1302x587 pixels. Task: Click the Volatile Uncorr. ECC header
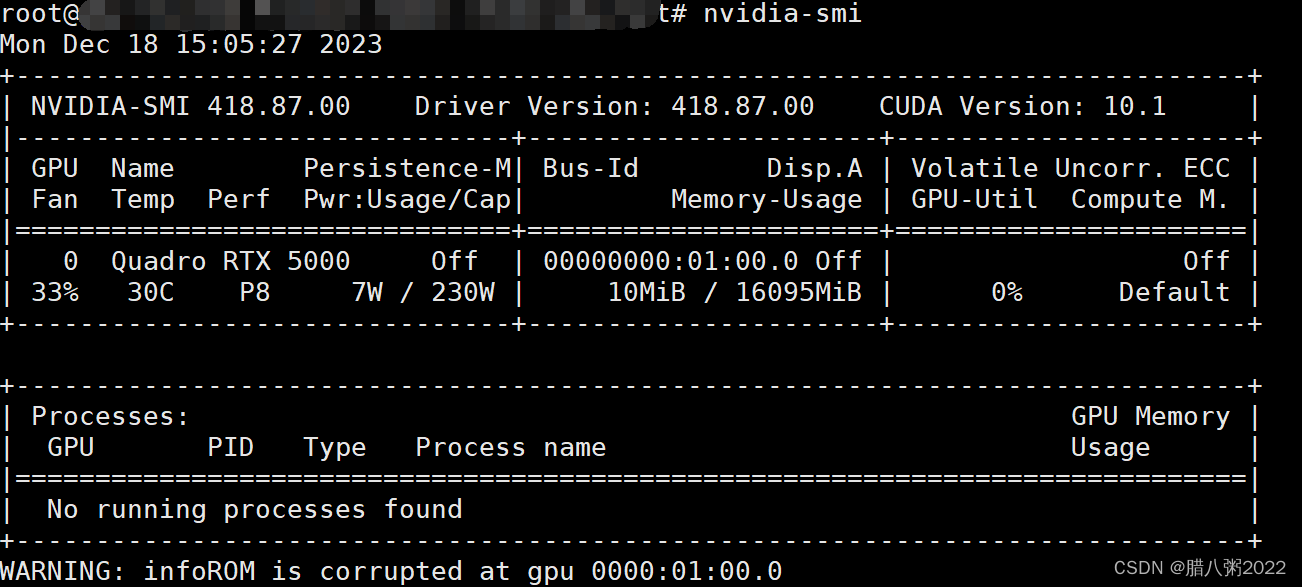(x=1071, y=168)
